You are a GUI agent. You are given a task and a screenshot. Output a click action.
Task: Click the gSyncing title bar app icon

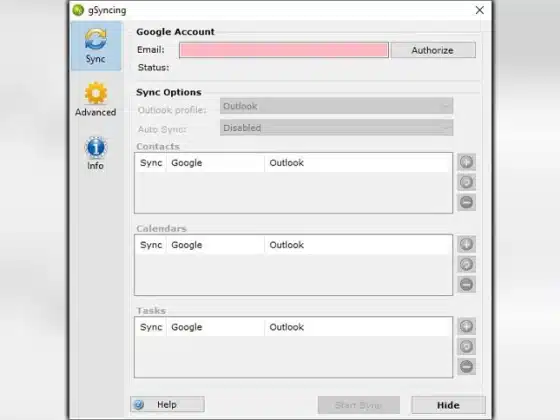tap(78, 10)
